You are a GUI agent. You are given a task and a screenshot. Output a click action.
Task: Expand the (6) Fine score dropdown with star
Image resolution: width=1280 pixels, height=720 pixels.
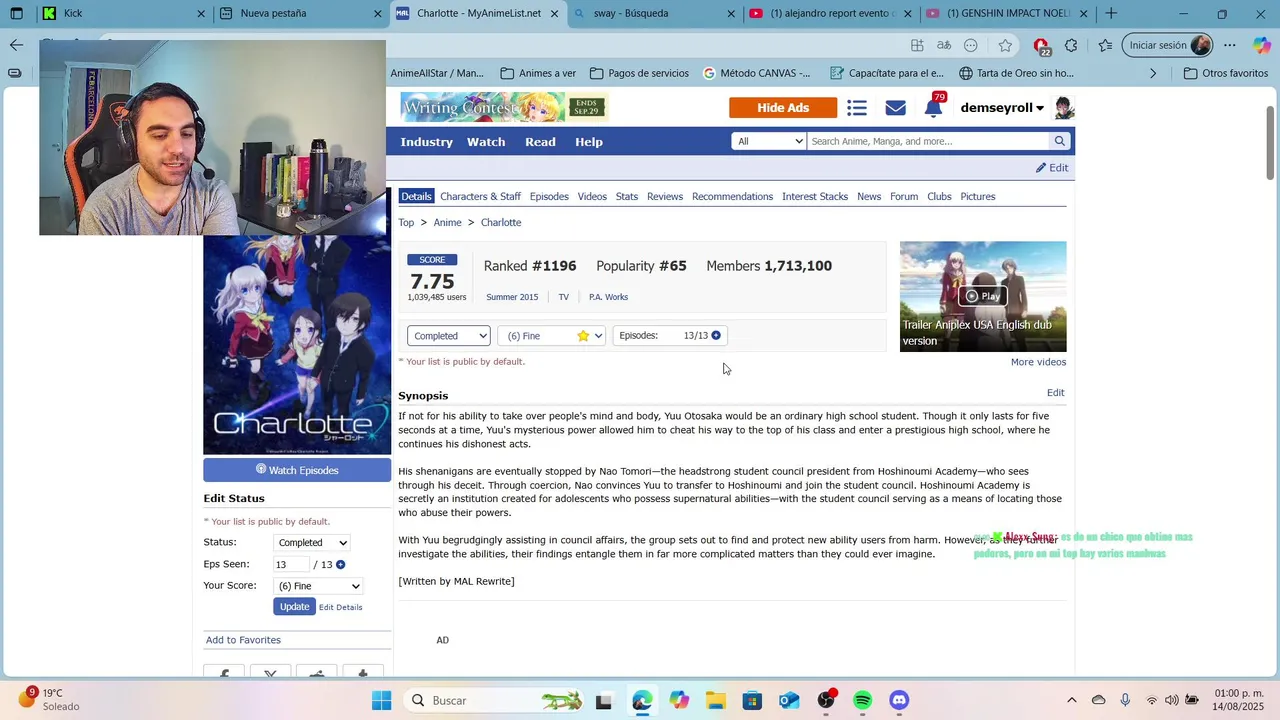click(552, 336)
